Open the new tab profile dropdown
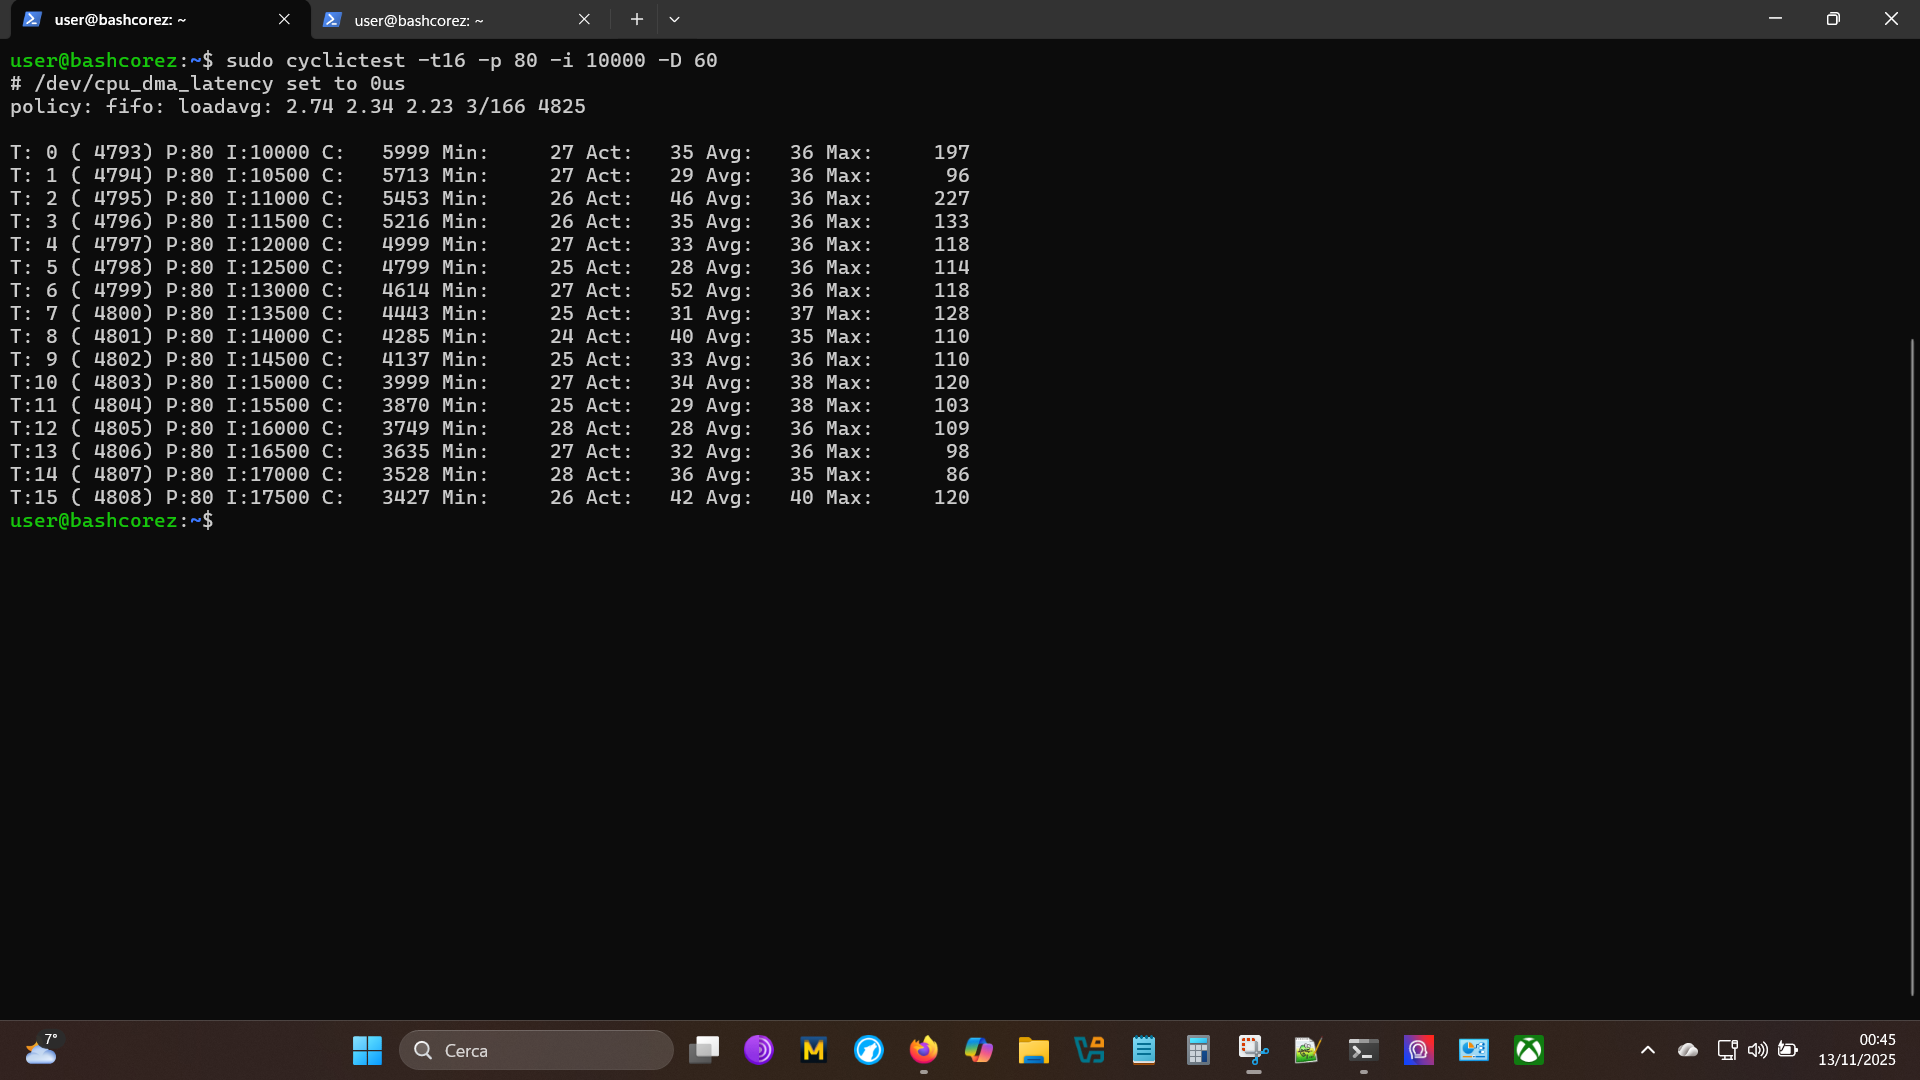The image size is (1920, 1080). click(674, 19)
